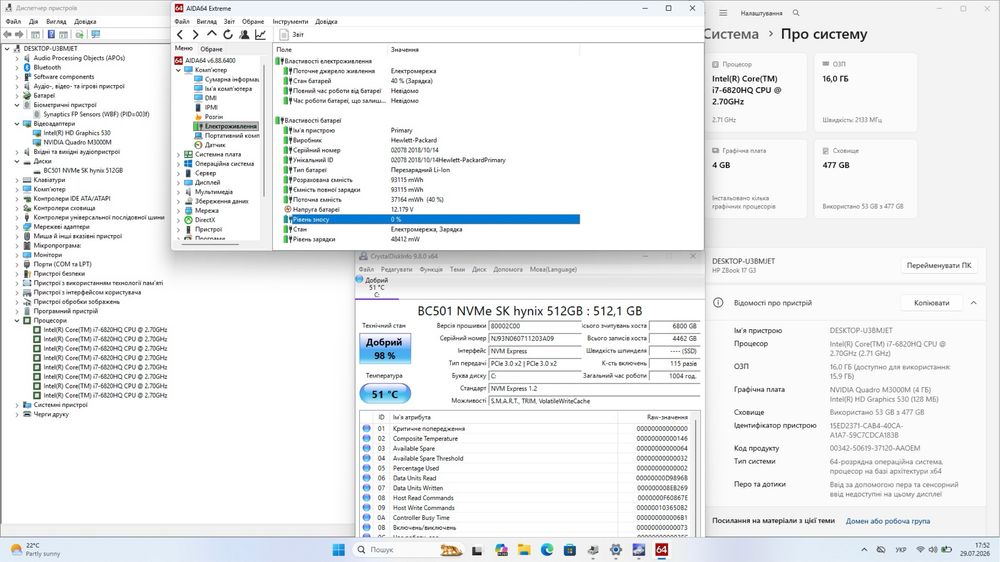
Task: Go up one level in AIDA64
Action: click(x=212, y=34)
